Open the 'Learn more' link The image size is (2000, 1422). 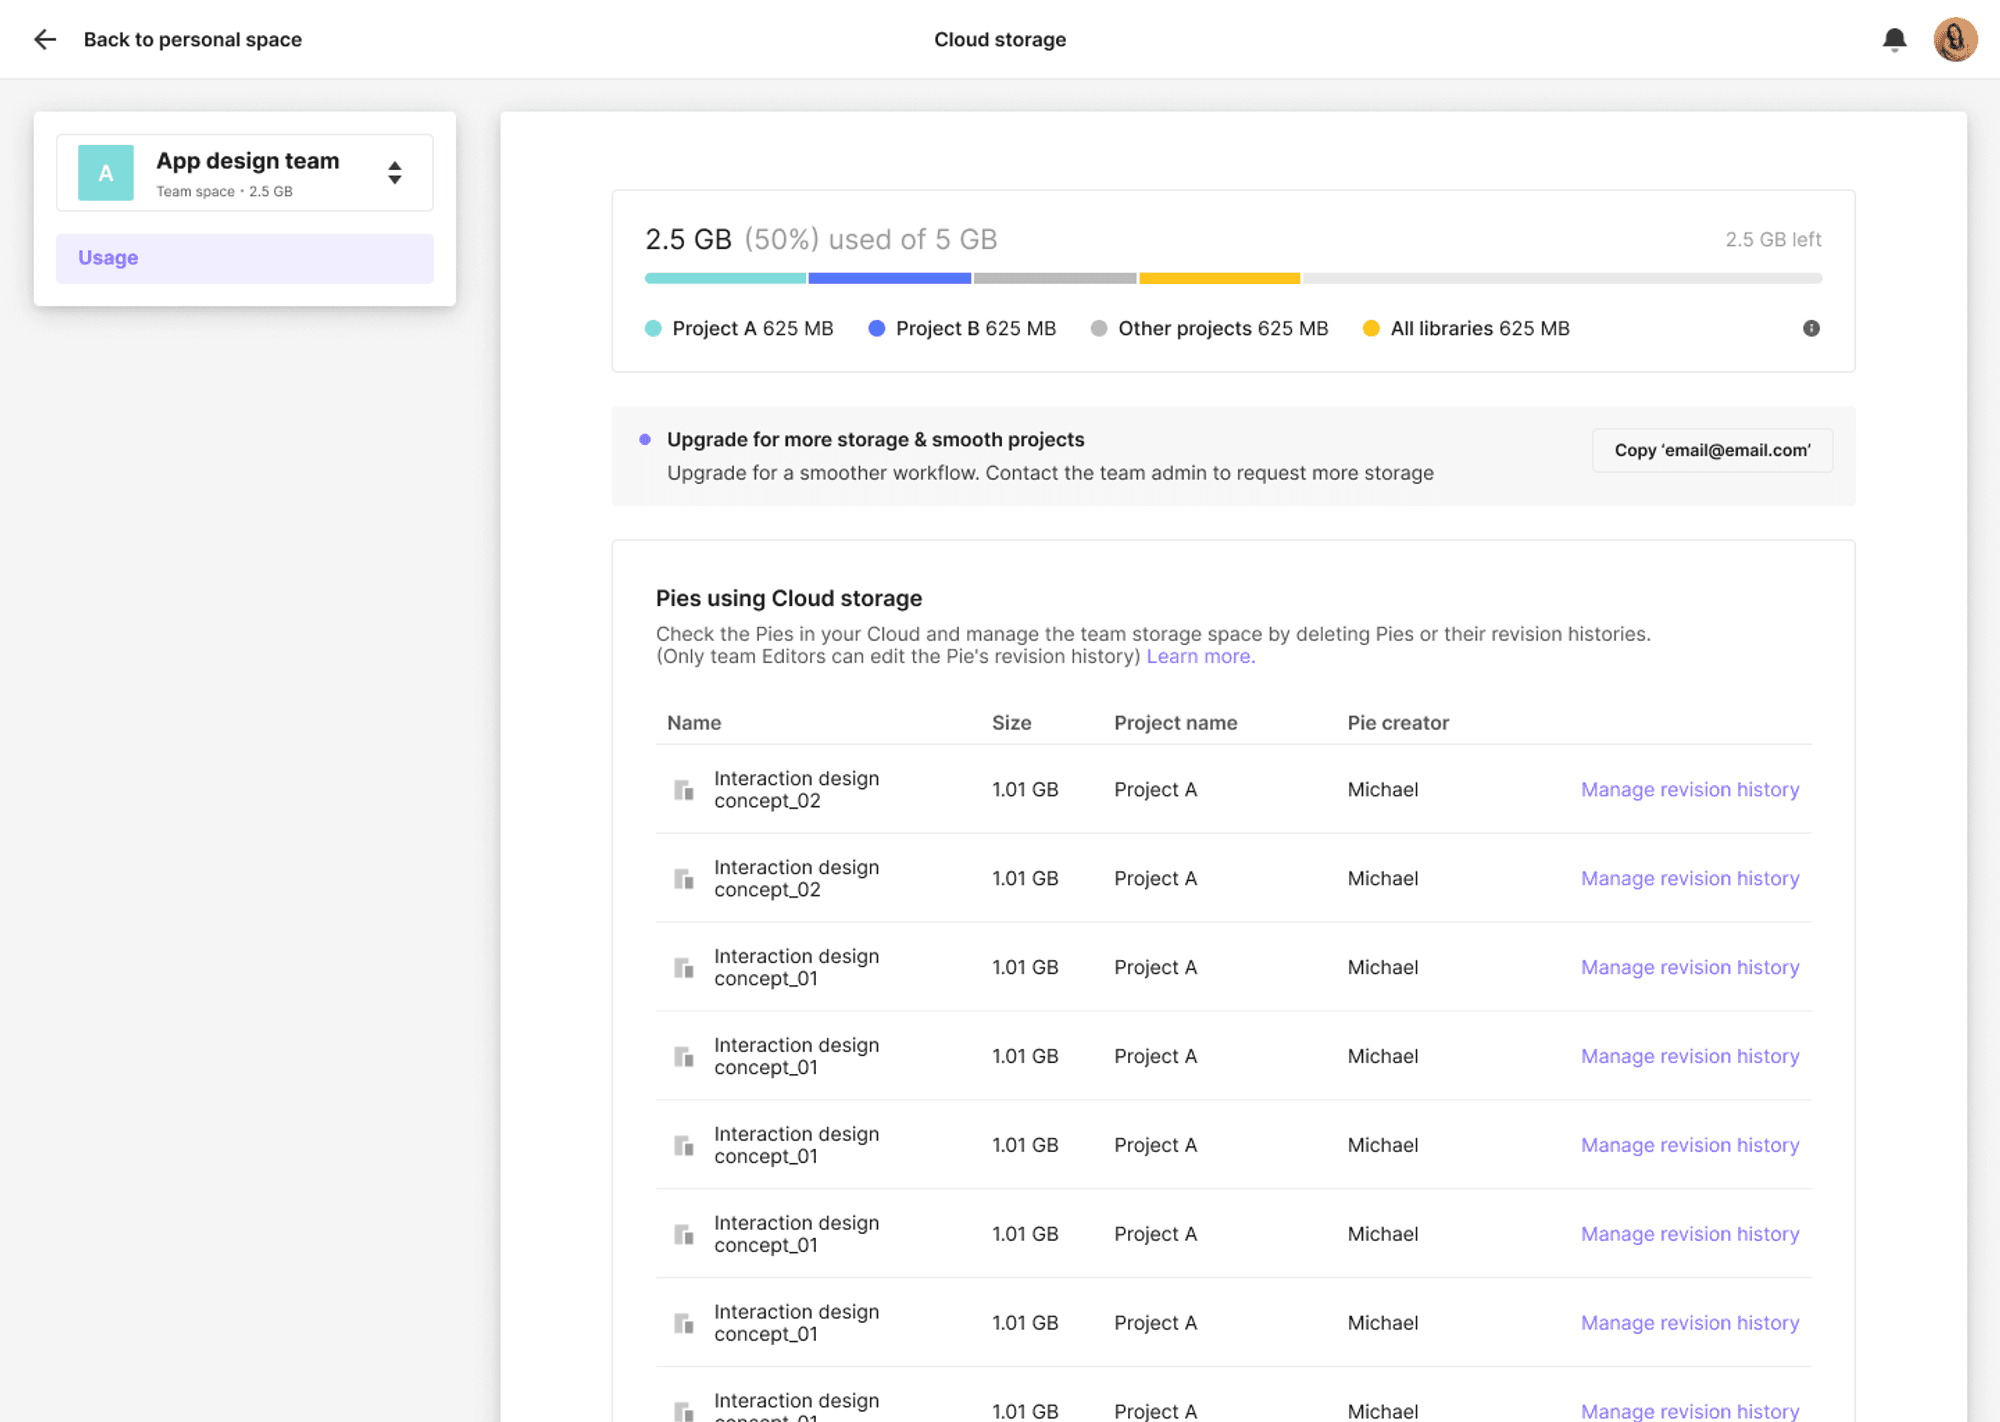pyautogui.click(x=1200, y=656)
